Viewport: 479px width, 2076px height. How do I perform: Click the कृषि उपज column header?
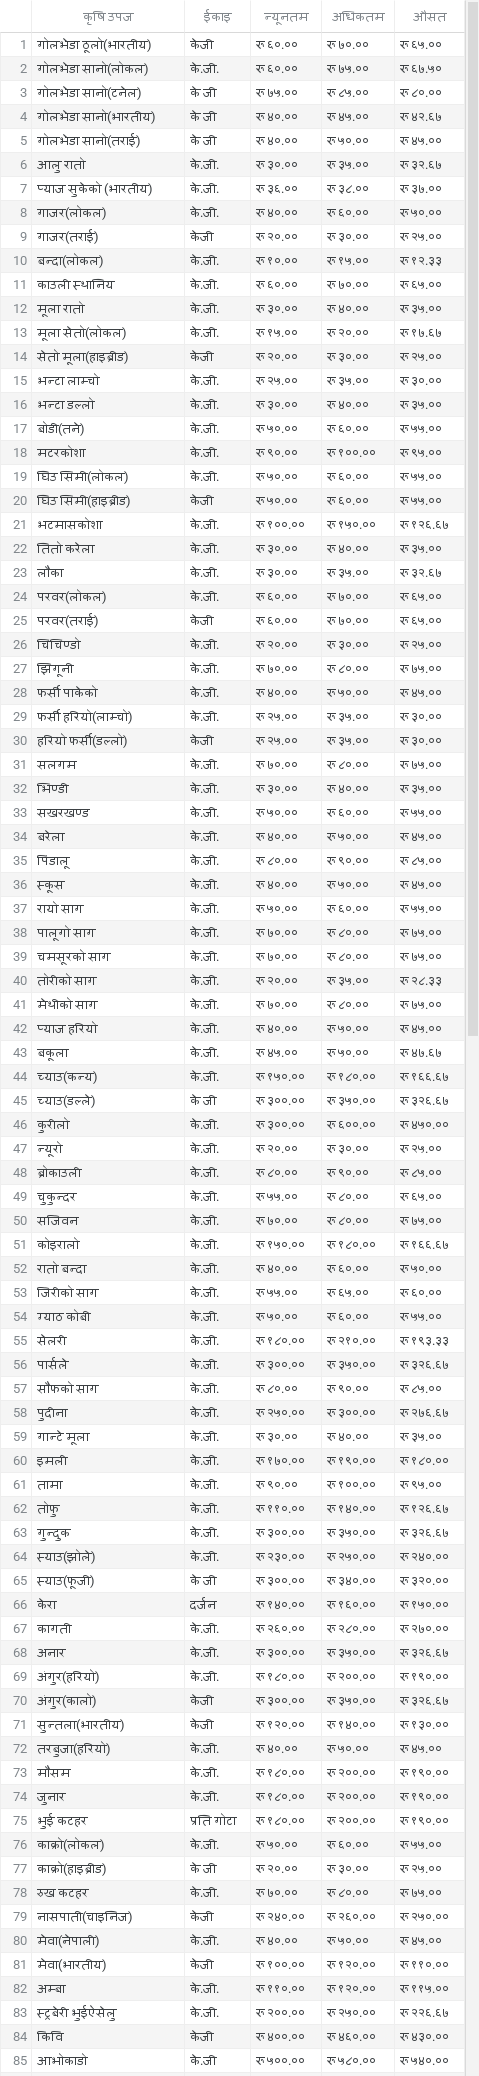coord(108,17)
